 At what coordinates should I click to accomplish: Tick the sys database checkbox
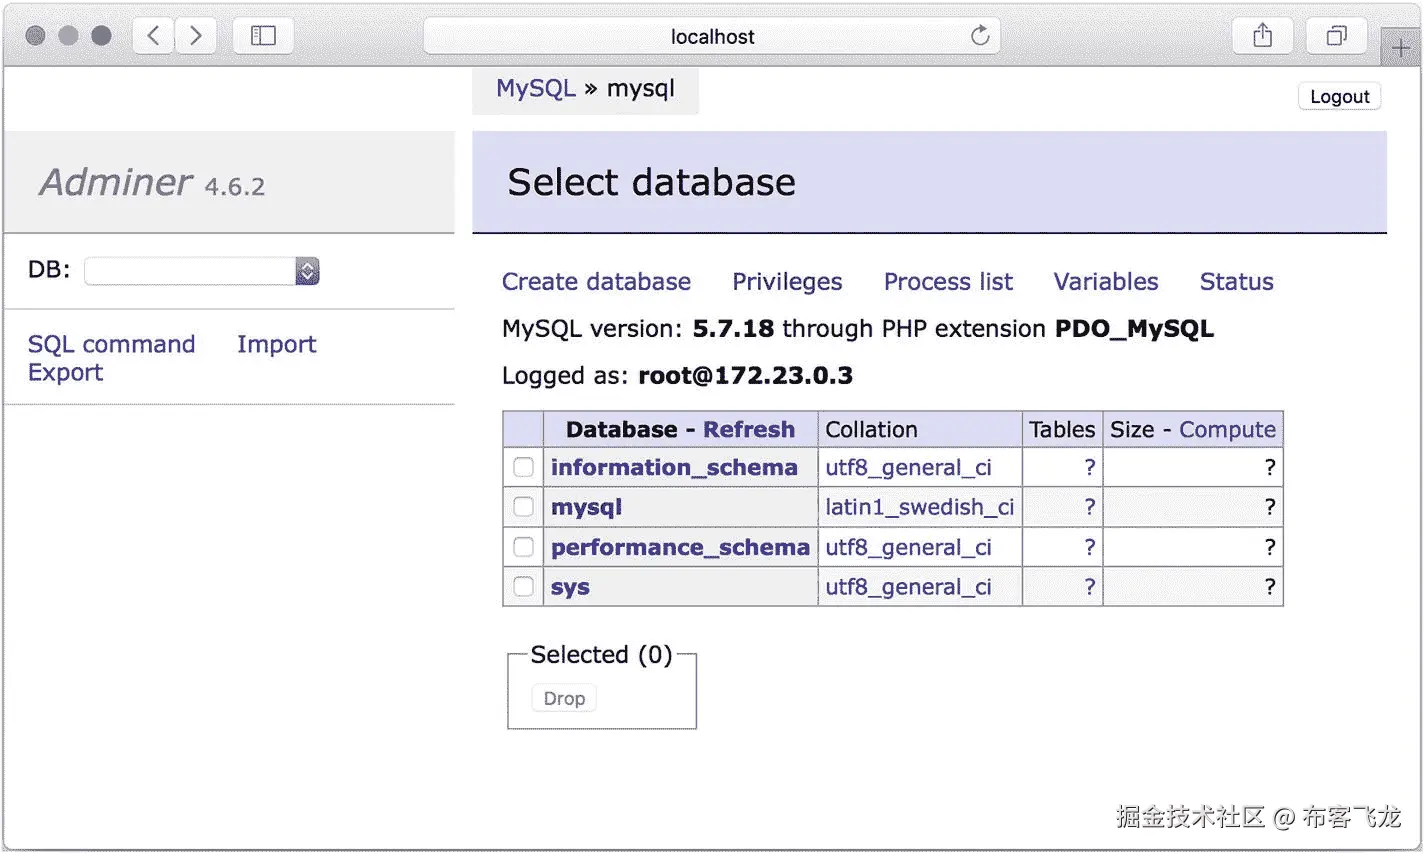523,587
